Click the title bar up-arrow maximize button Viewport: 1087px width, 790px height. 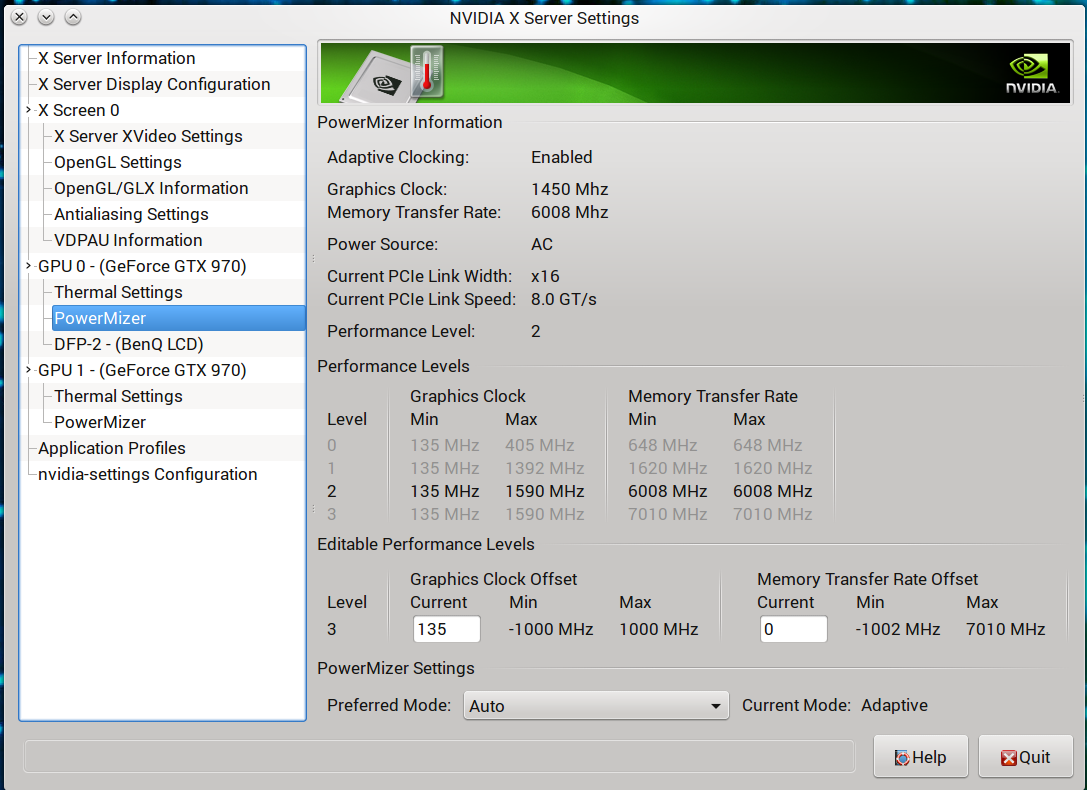tap(73, 17)
